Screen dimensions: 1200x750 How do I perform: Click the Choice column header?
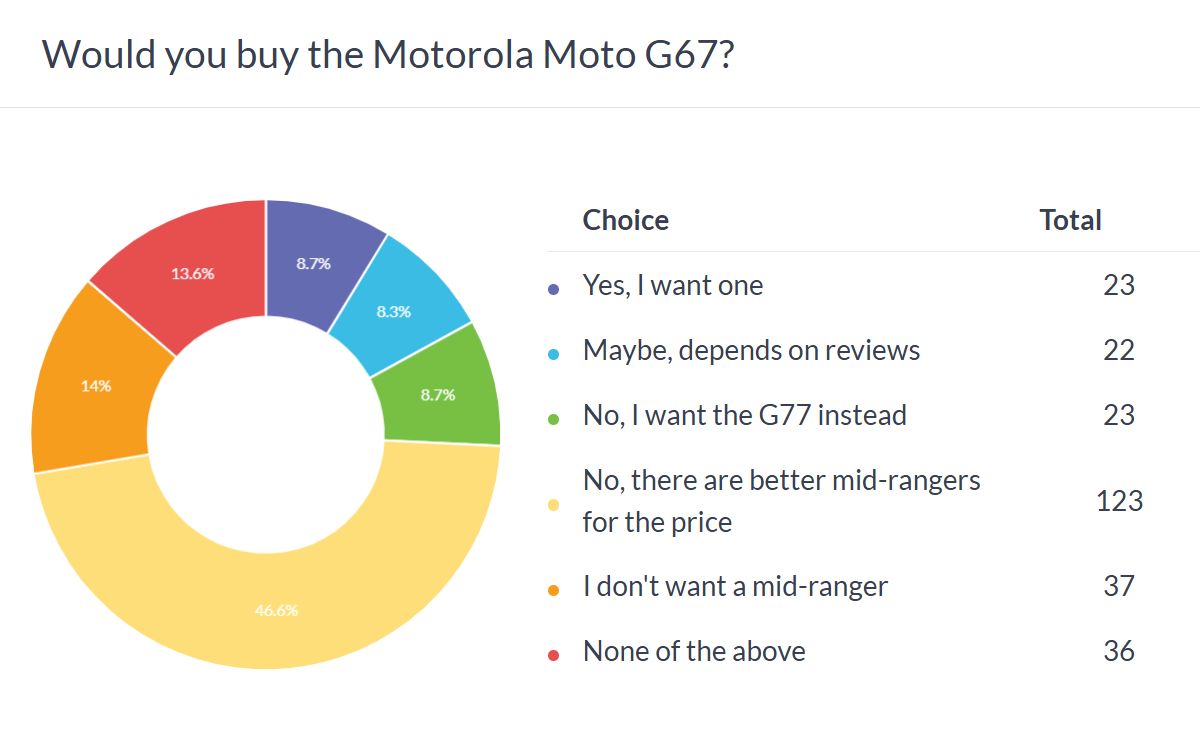coord(626,220)
